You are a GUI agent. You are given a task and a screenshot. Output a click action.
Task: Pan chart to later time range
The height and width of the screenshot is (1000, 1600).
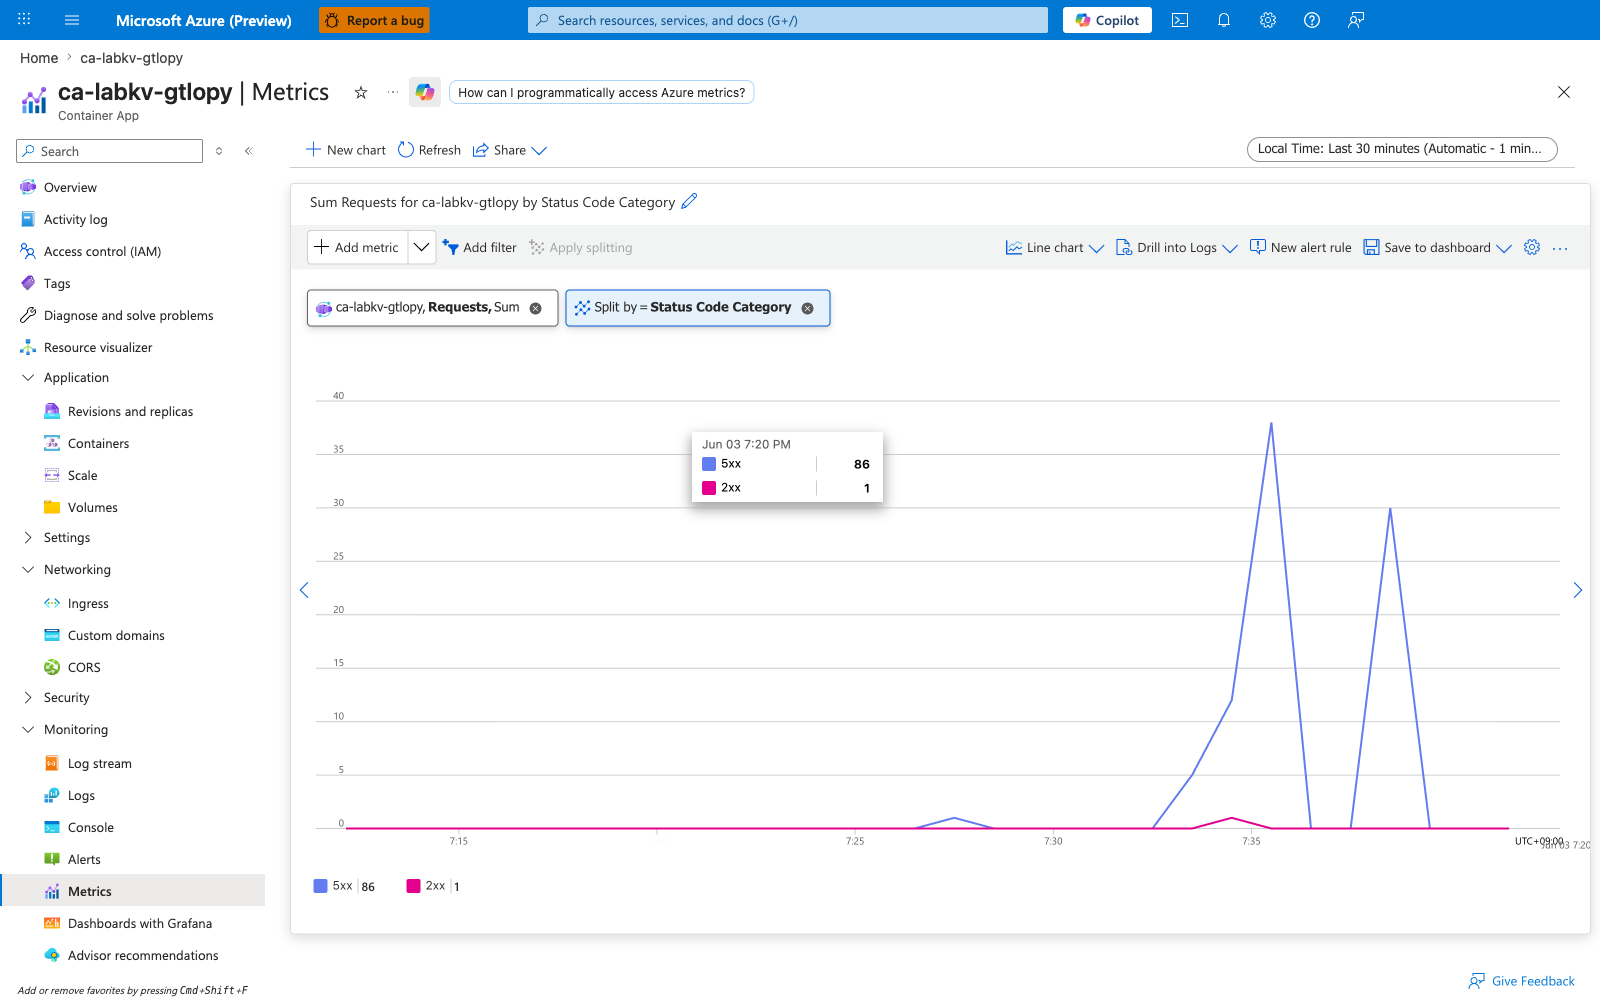(1577, 590)
